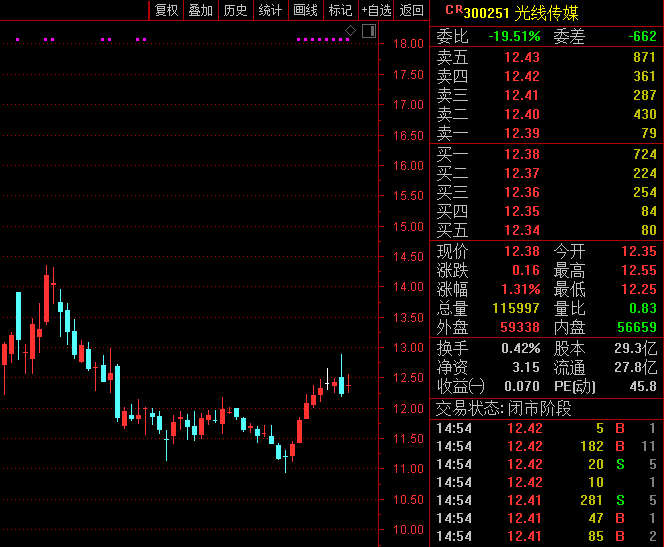Activate the 画线 drawing tool
The height and width of the screenshot is (547, 664).
(x=305, y=11)
